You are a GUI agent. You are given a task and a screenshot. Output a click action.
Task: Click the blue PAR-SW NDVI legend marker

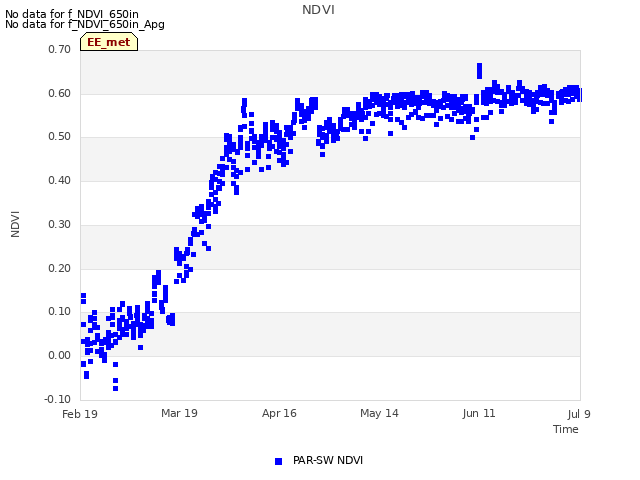tap(278, 461)
